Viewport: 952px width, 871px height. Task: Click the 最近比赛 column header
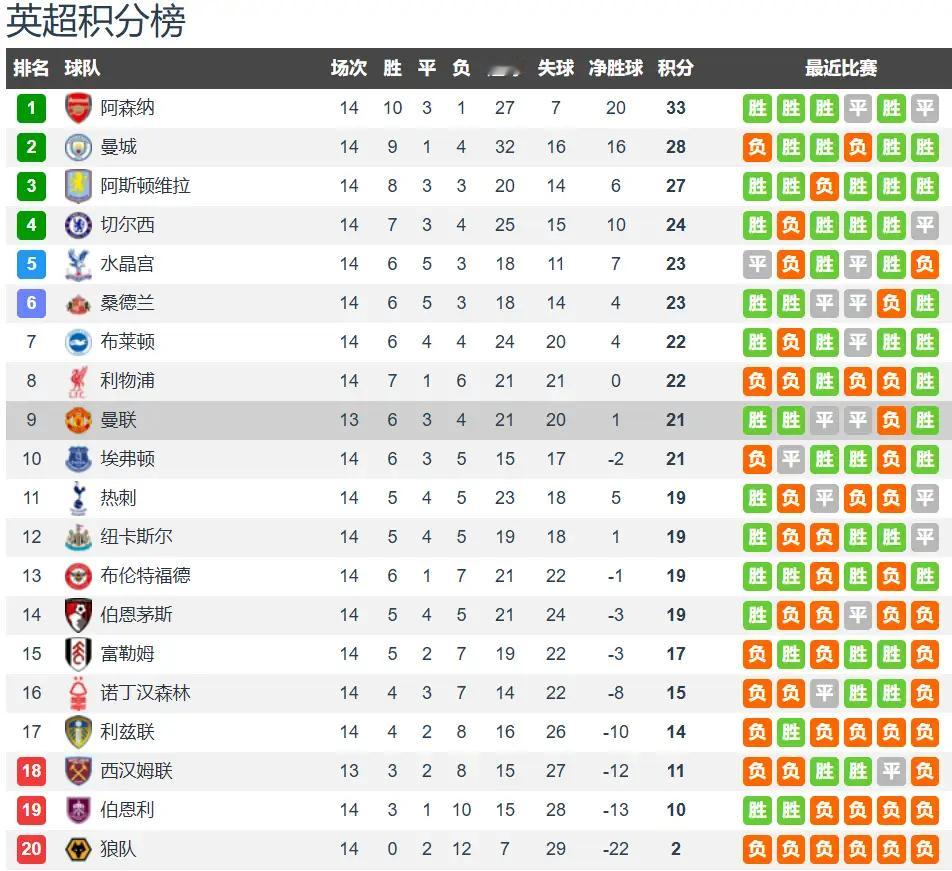point(841,68)
